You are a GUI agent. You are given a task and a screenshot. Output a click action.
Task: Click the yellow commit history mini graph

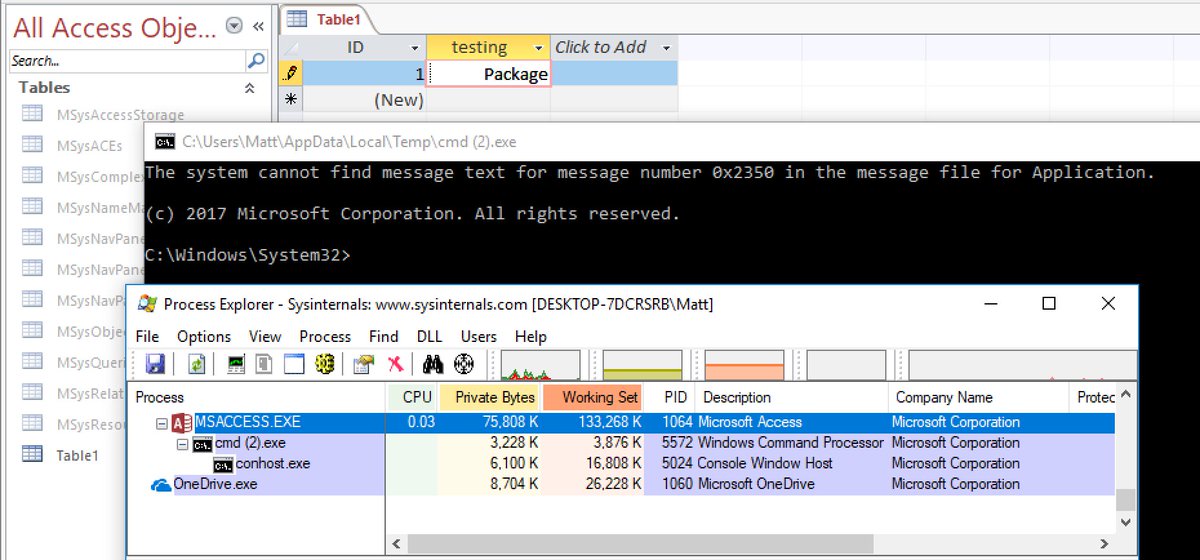[643, 365]
